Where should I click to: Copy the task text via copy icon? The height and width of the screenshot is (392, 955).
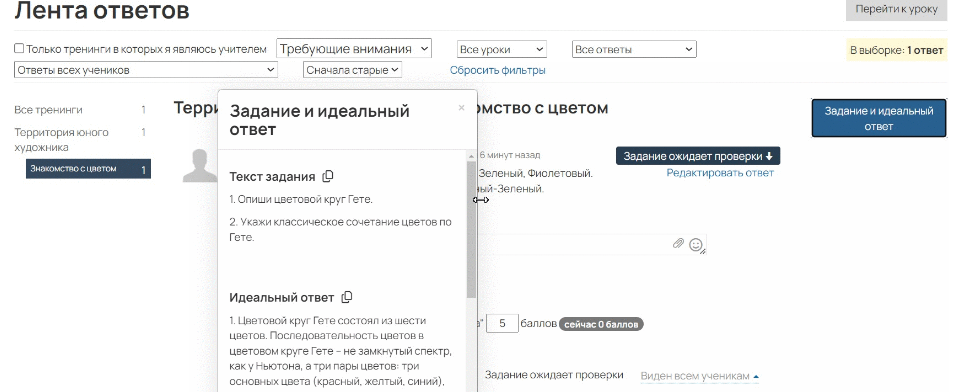point(328,177)
